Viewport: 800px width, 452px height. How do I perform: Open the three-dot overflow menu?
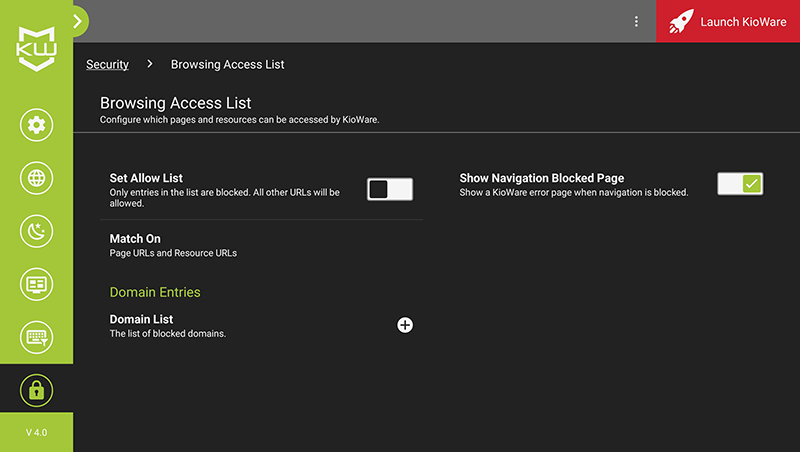coord(636,21)
